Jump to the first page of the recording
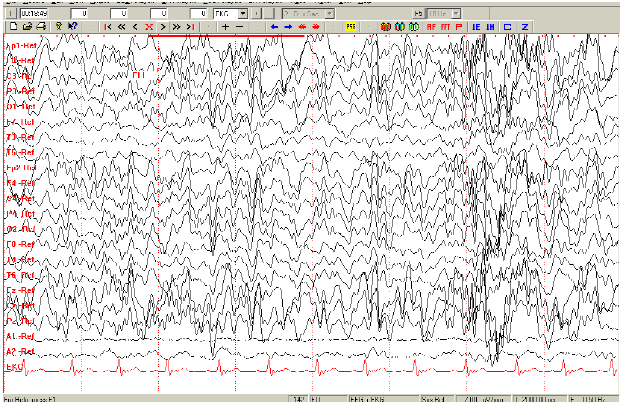The width and height of the screenshot is (623, 408). tap(107, 27)
